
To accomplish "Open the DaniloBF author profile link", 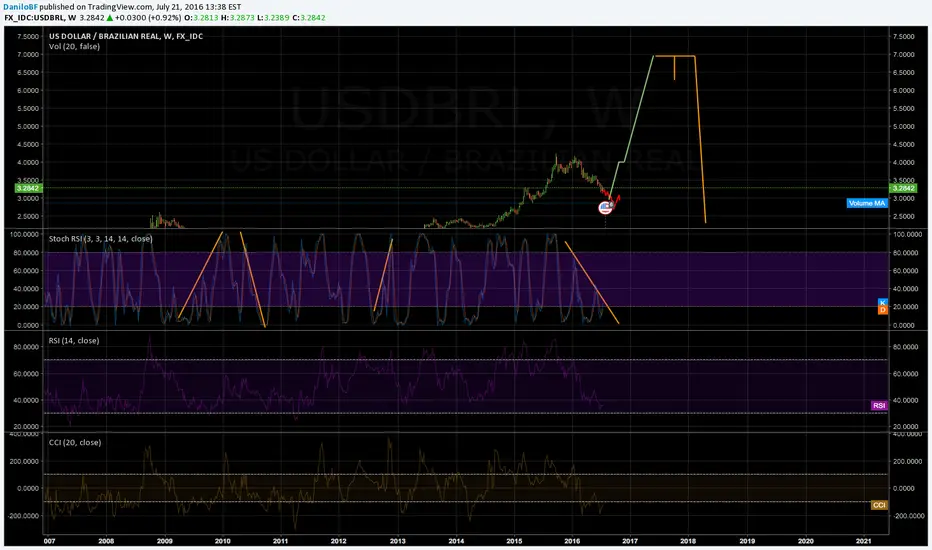I will click(20, 7).
